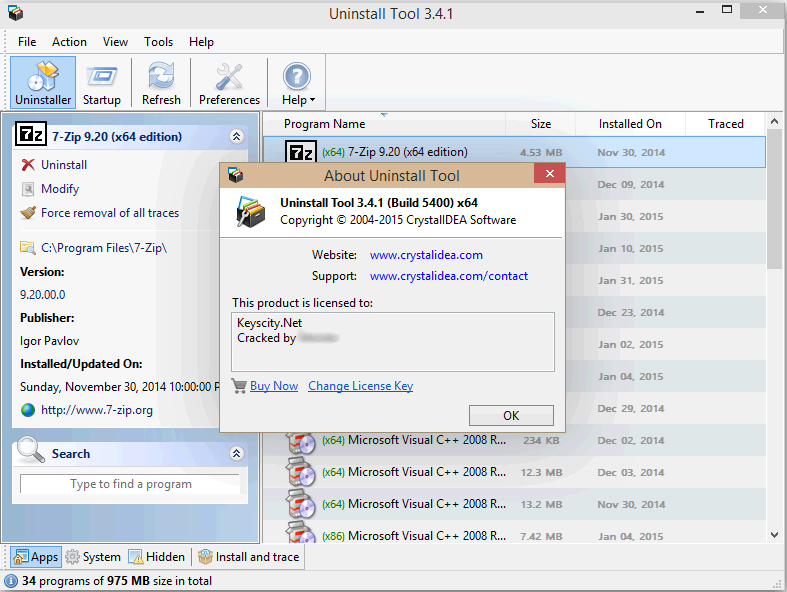787x592 pixels.
Task: Switch to the Apps tab
Action: 36,557
